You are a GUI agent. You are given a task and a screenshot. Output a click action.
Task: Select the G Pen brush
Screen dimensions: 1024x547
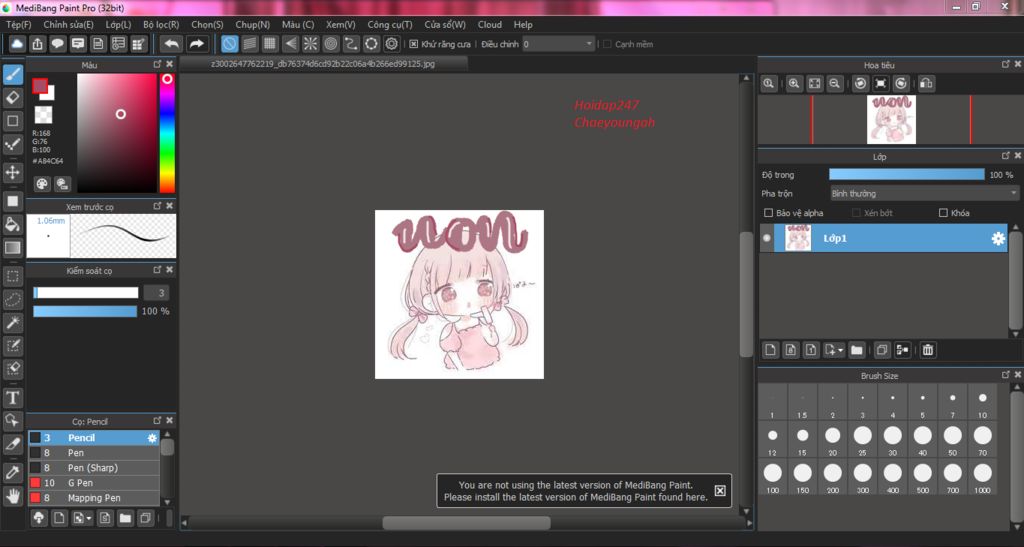[93, 483]
